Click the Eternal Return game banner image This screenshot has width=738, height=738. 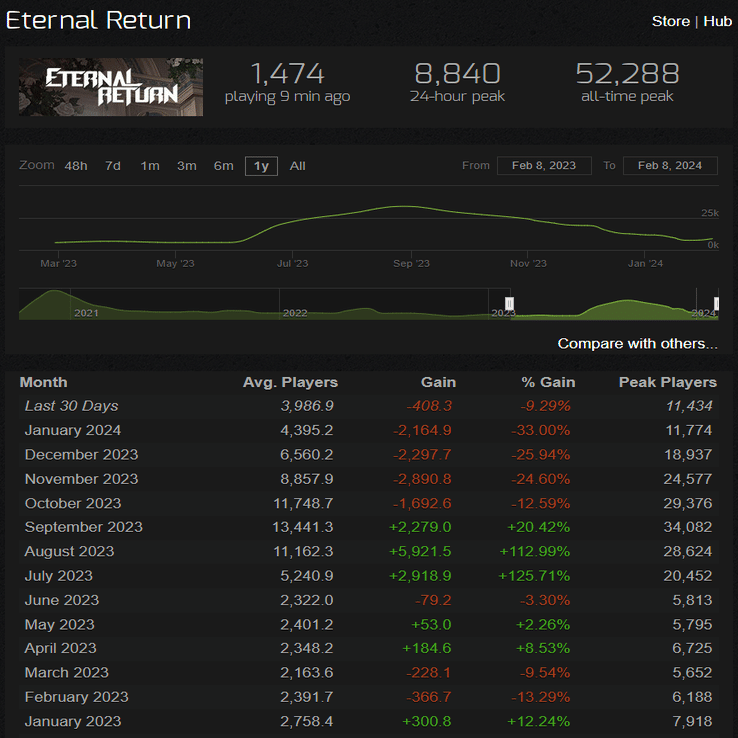(111, 87)
